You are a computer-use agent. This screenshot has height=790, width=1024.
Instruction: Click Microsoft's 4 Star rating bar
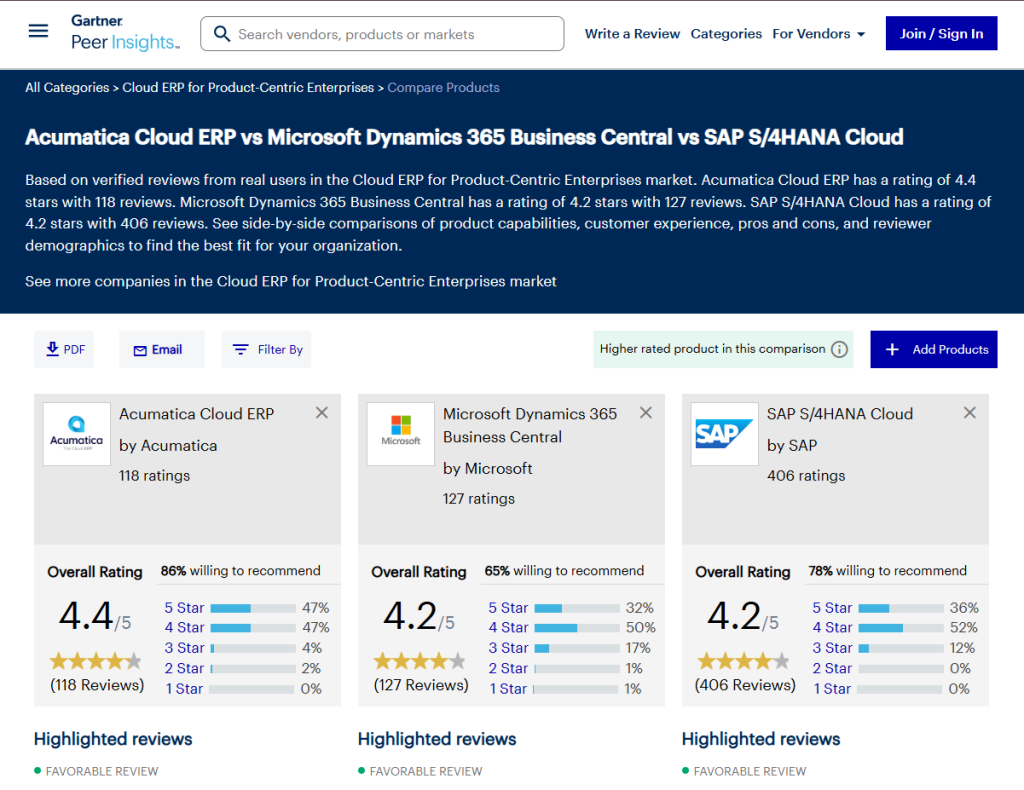pyautogui.click(x=577, y=628)
